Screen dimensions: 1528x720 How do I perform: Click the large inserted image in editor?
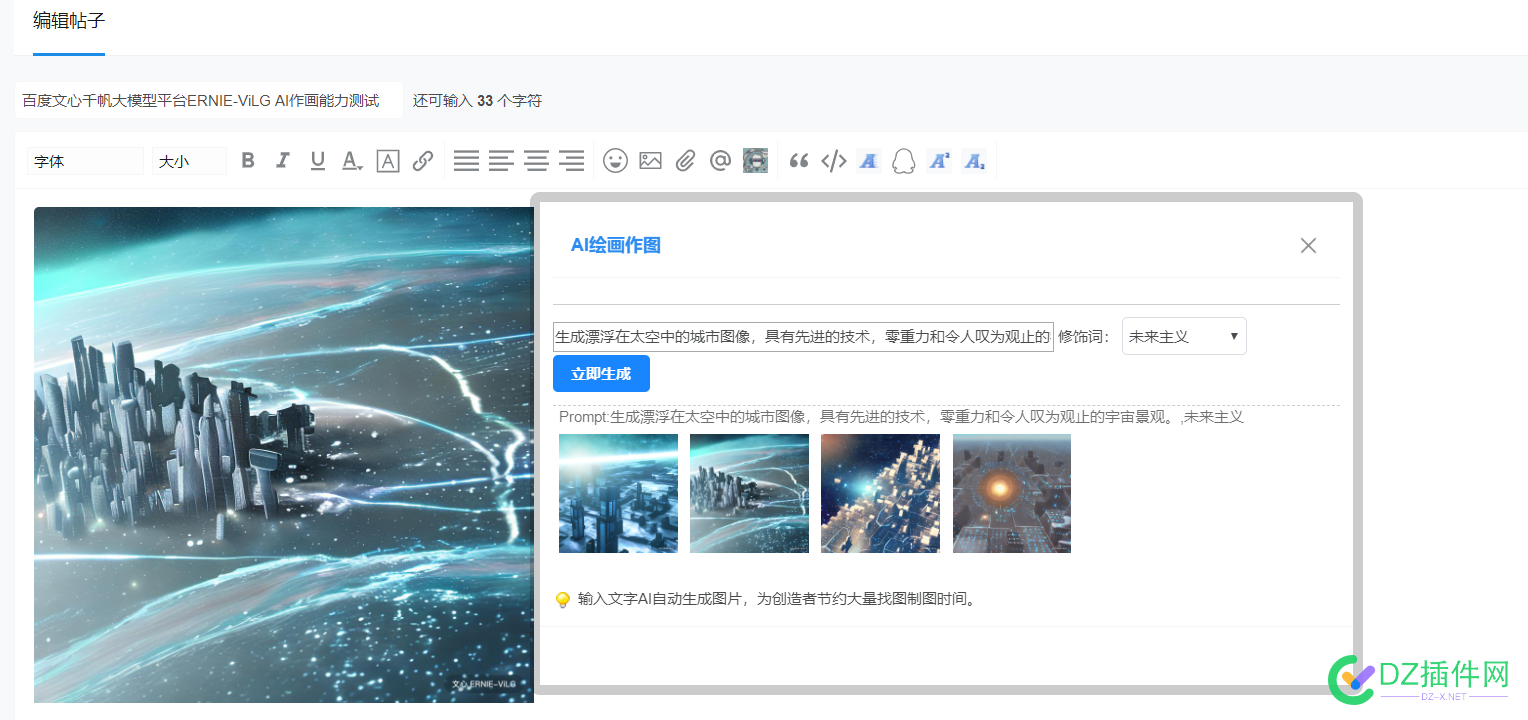click(284, 455)
